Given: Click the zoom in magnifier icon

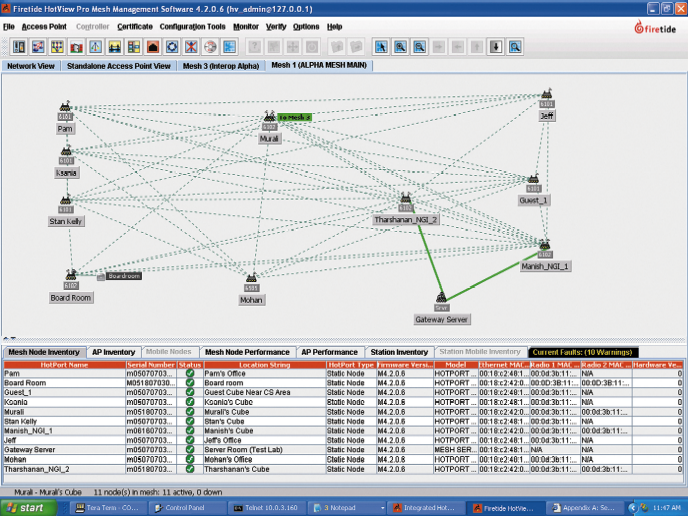Looking at the screenshot, I should (400, 47).
